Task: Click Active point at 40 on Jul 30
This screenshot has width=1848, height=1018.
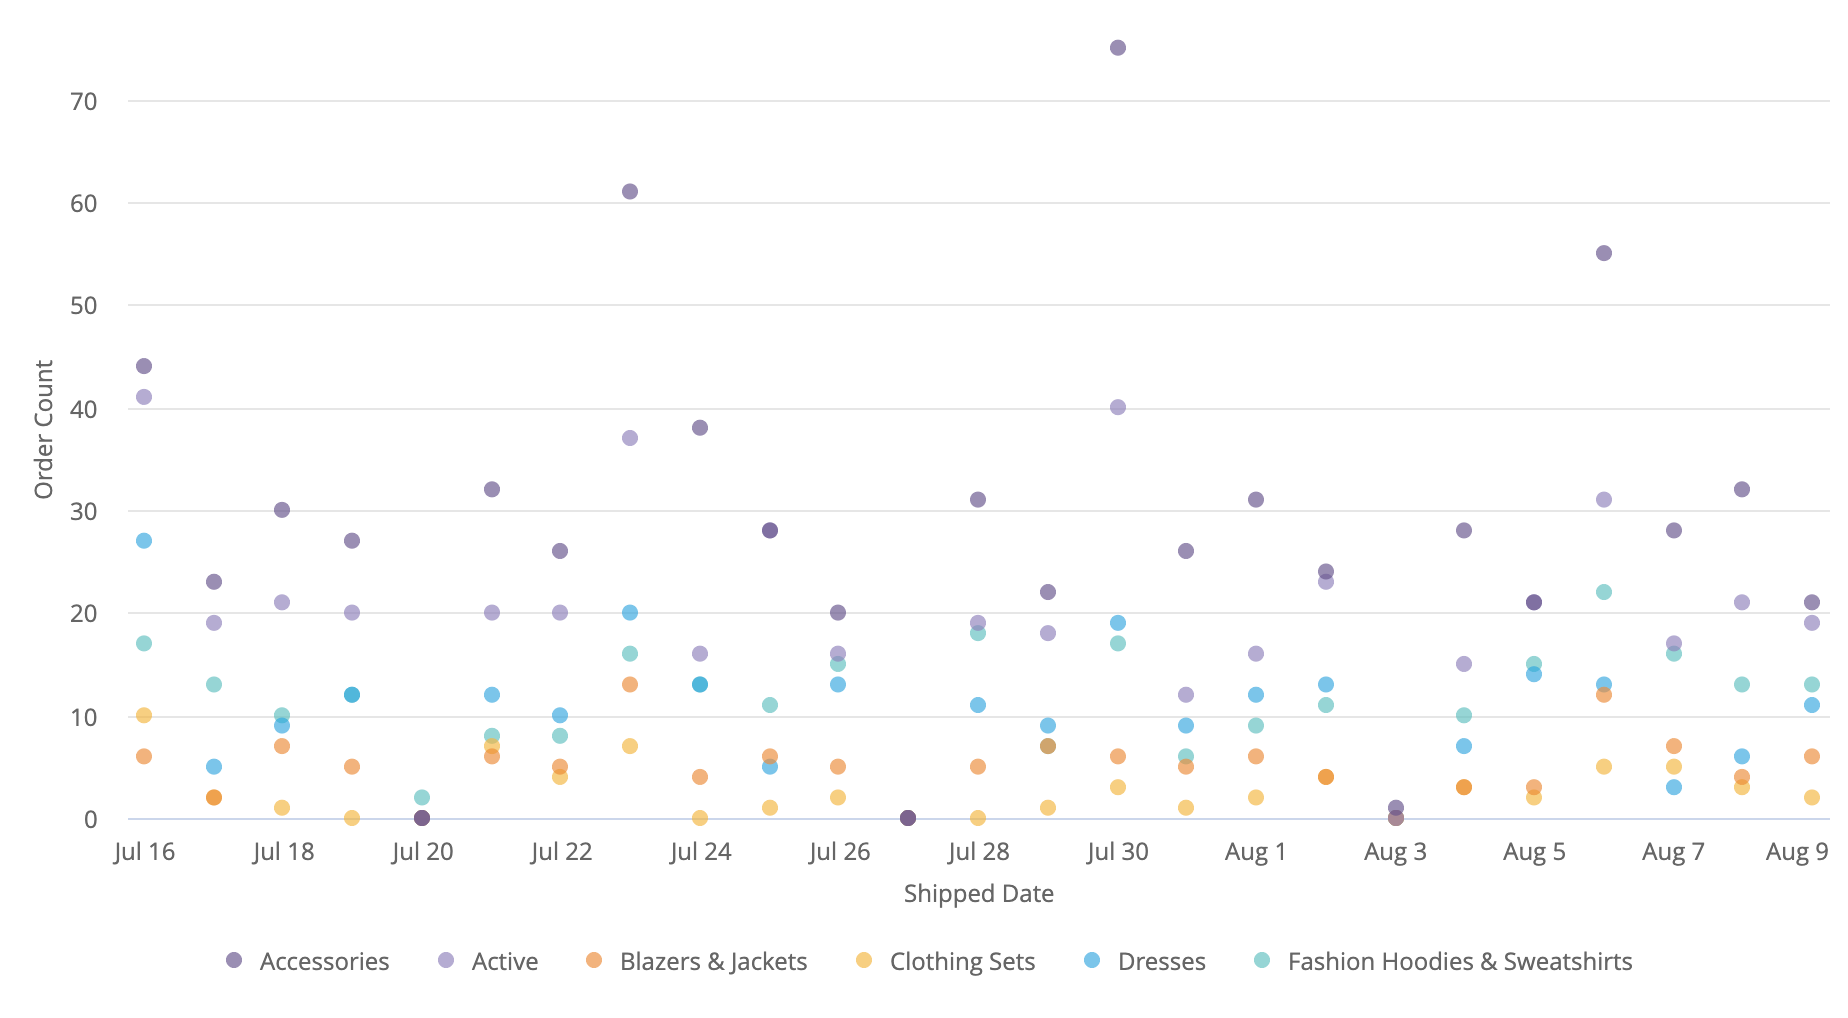Action: coord(1118,407)
